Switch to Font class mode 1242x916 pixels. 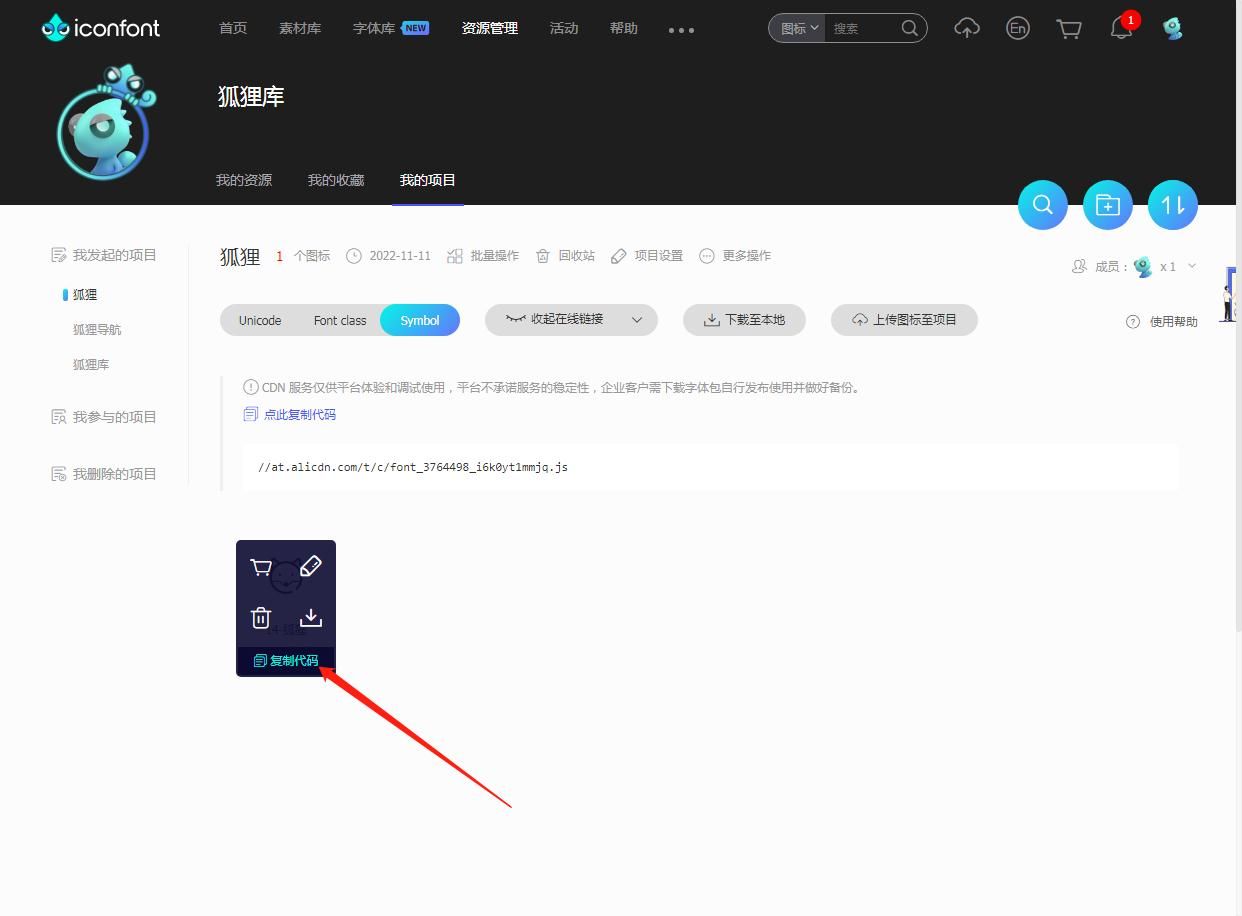click(340, 320)
